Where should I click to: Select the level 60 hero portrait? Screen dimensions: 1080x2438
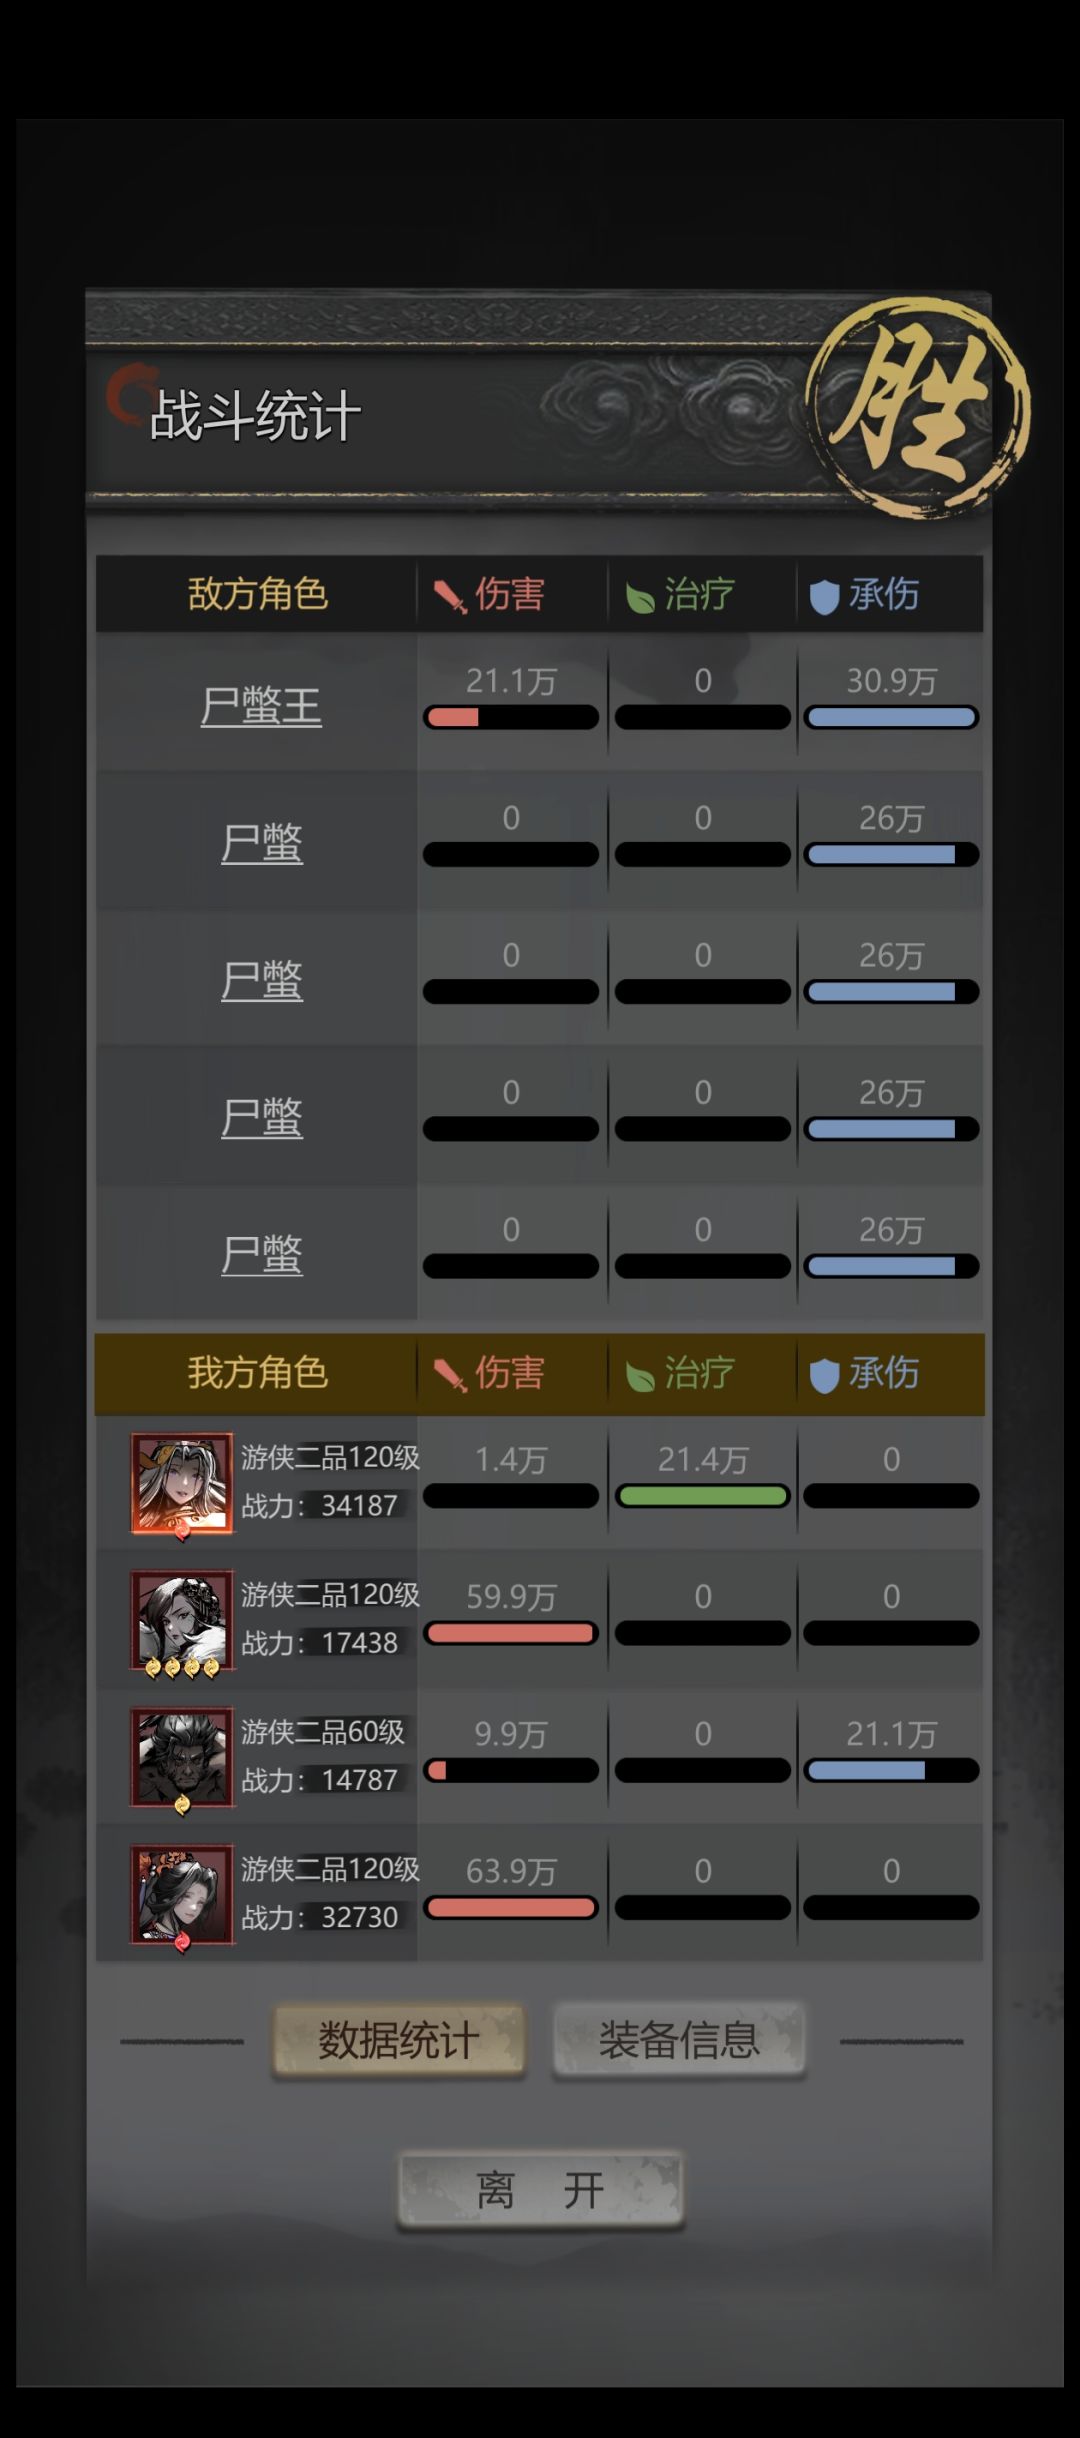tap(182, 1758)
